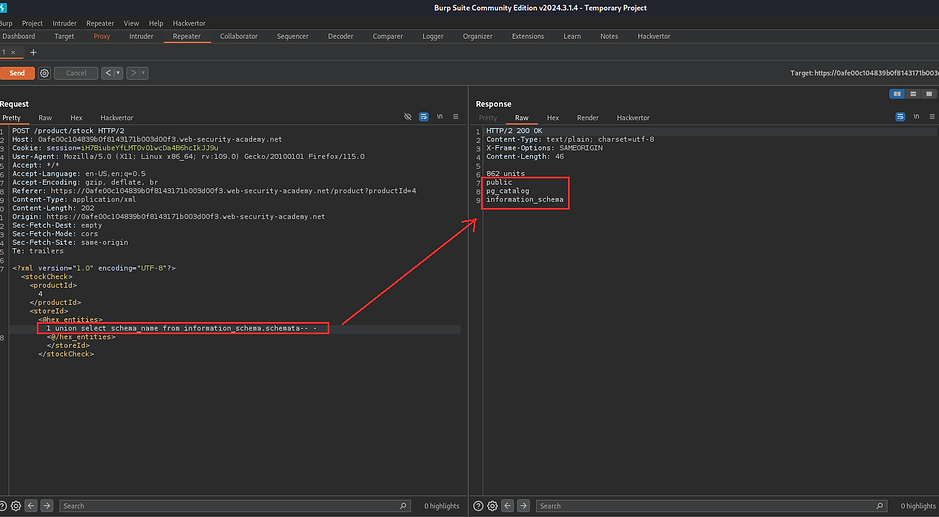
Task: Open Request pane hamburger options menu
Action: coord(456,117)
